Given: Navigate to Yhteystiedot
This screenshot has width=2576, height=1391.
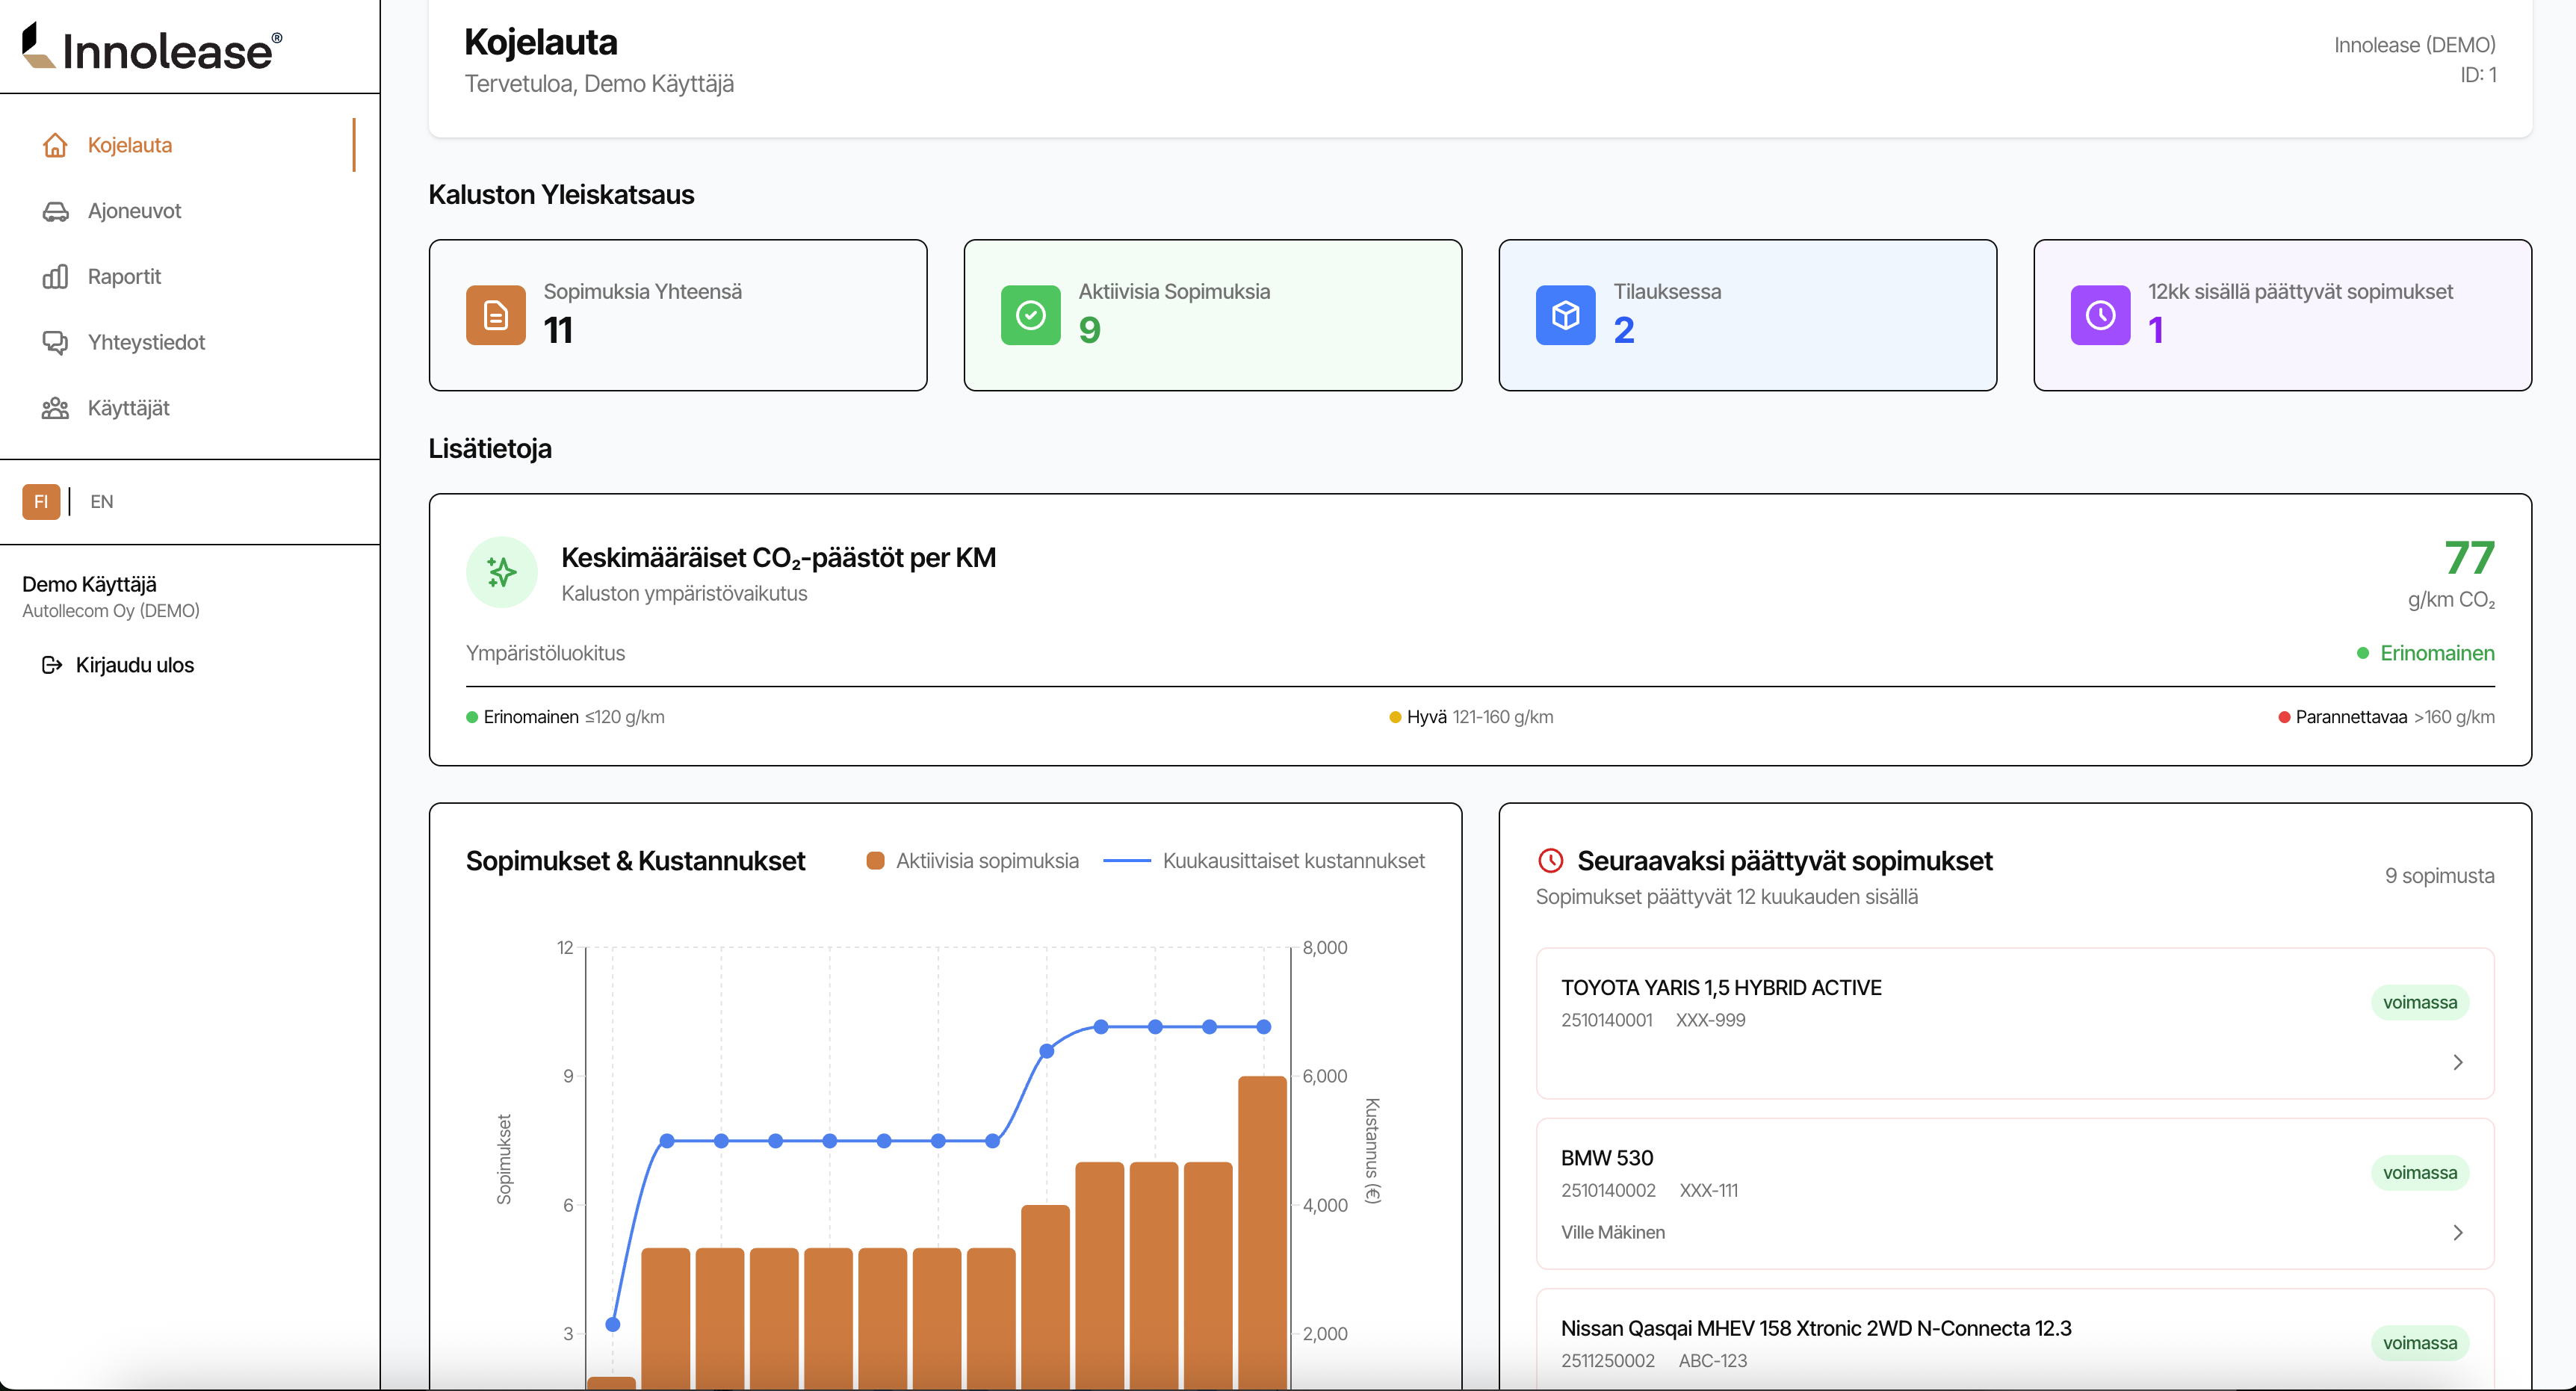Looking at the screenshot, I should coord(188,342).
